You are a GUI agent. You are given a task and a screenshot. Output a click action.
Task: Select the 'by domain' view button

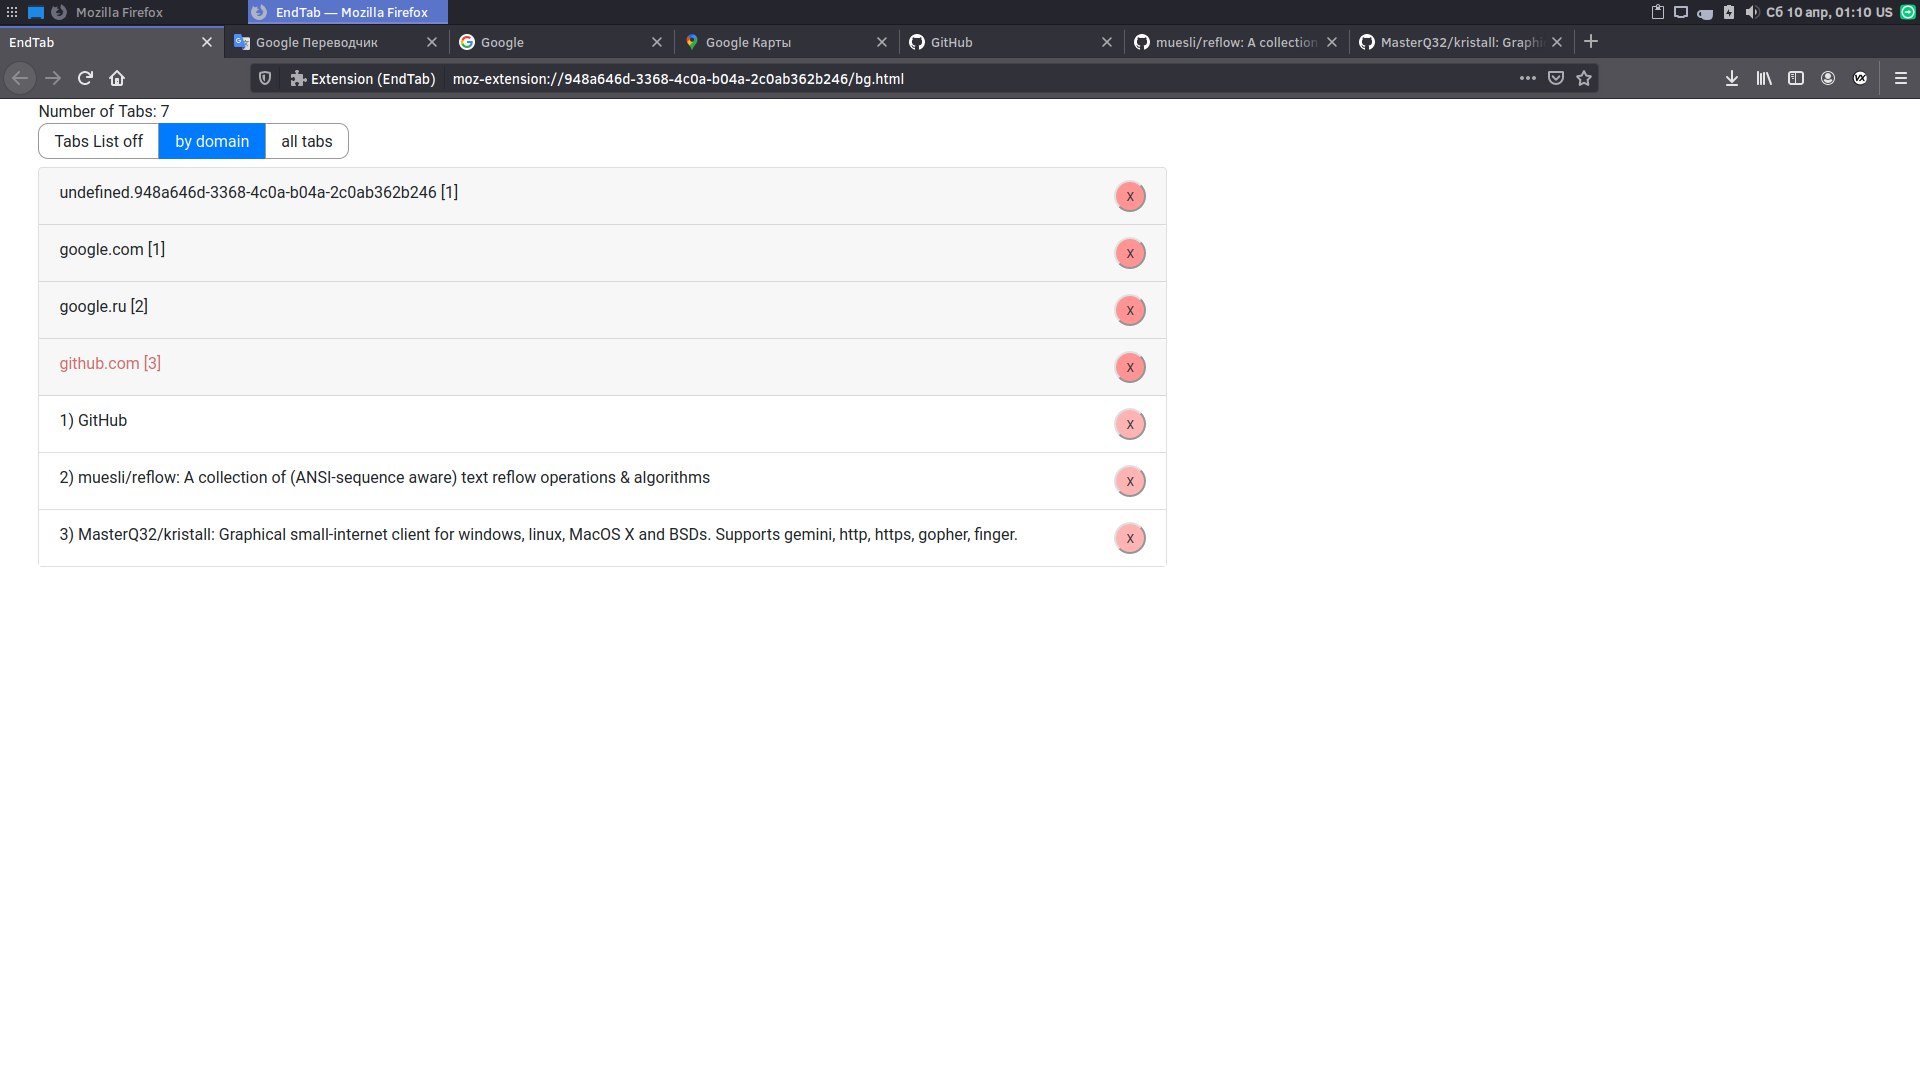pos(212,141)
